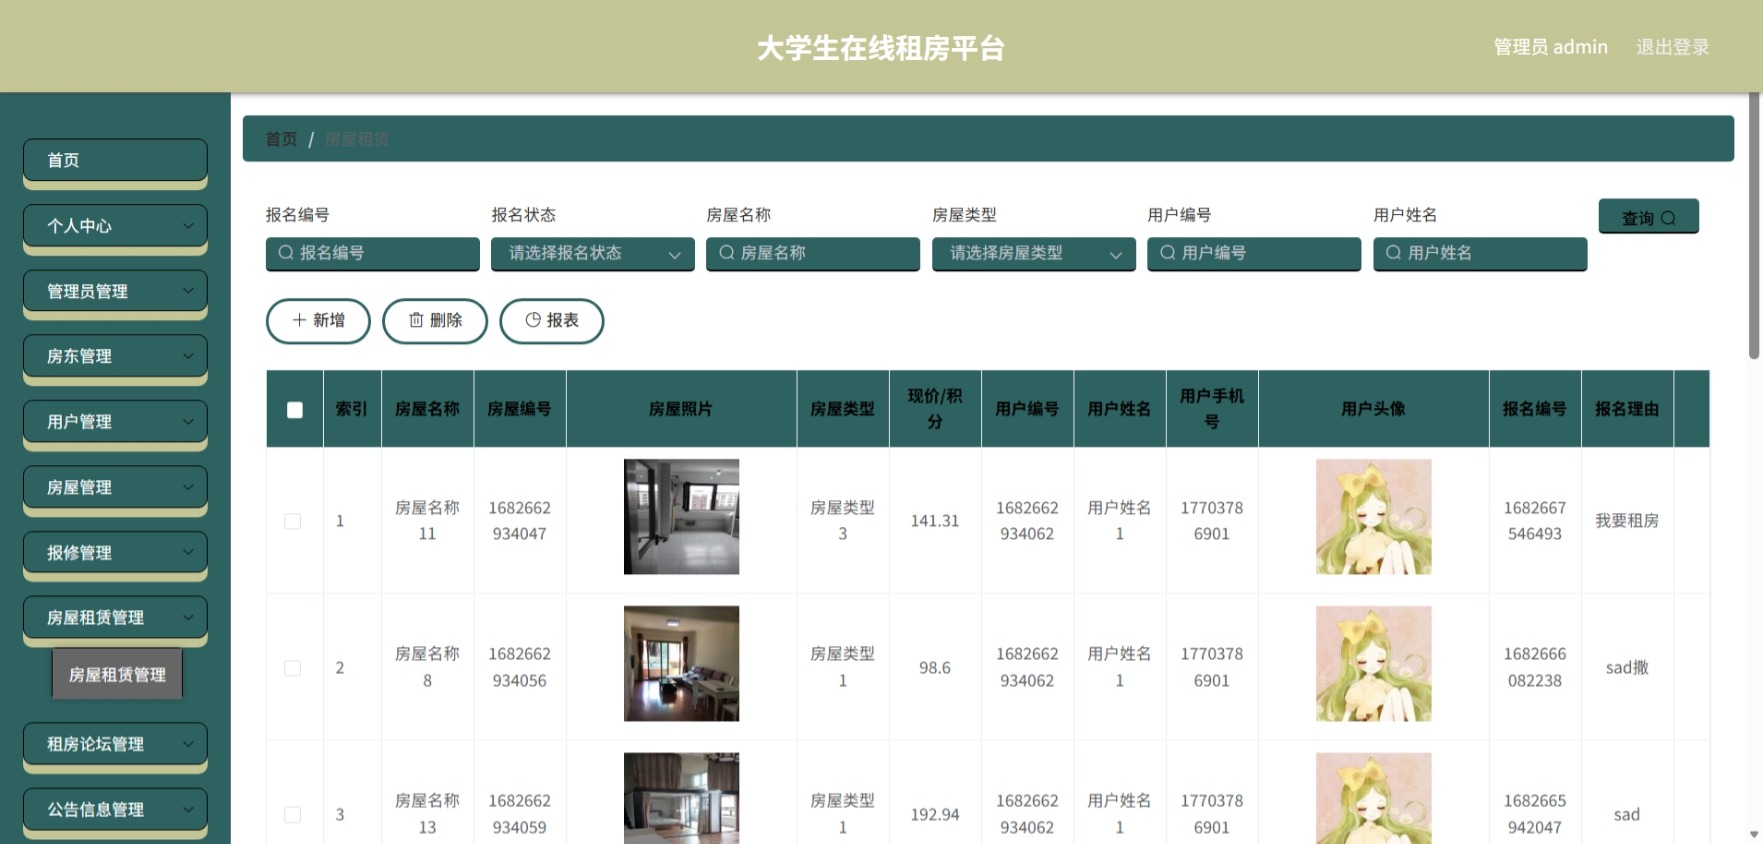Click the plus icon on 新增 button
The height and width of the screenshot is (844, 1763).
pyautogui.click(x=299, y=320)
